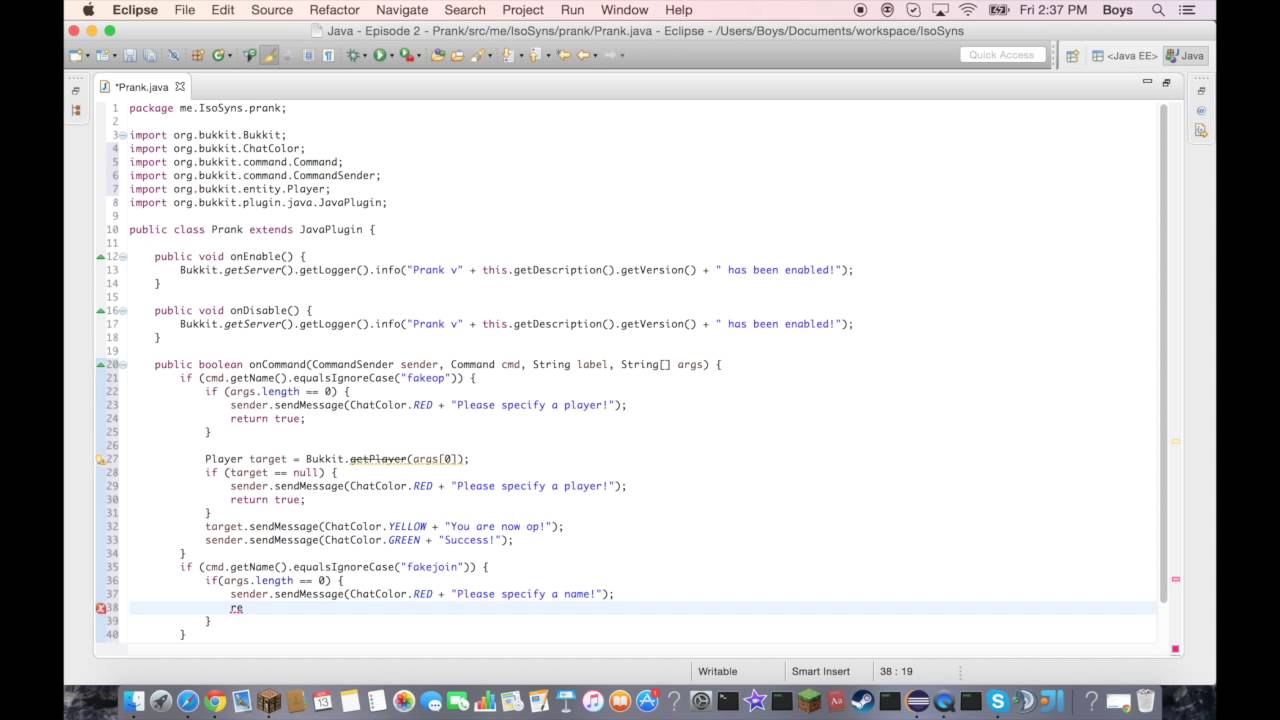Minimize the editor area

(x=1147, y=82)
